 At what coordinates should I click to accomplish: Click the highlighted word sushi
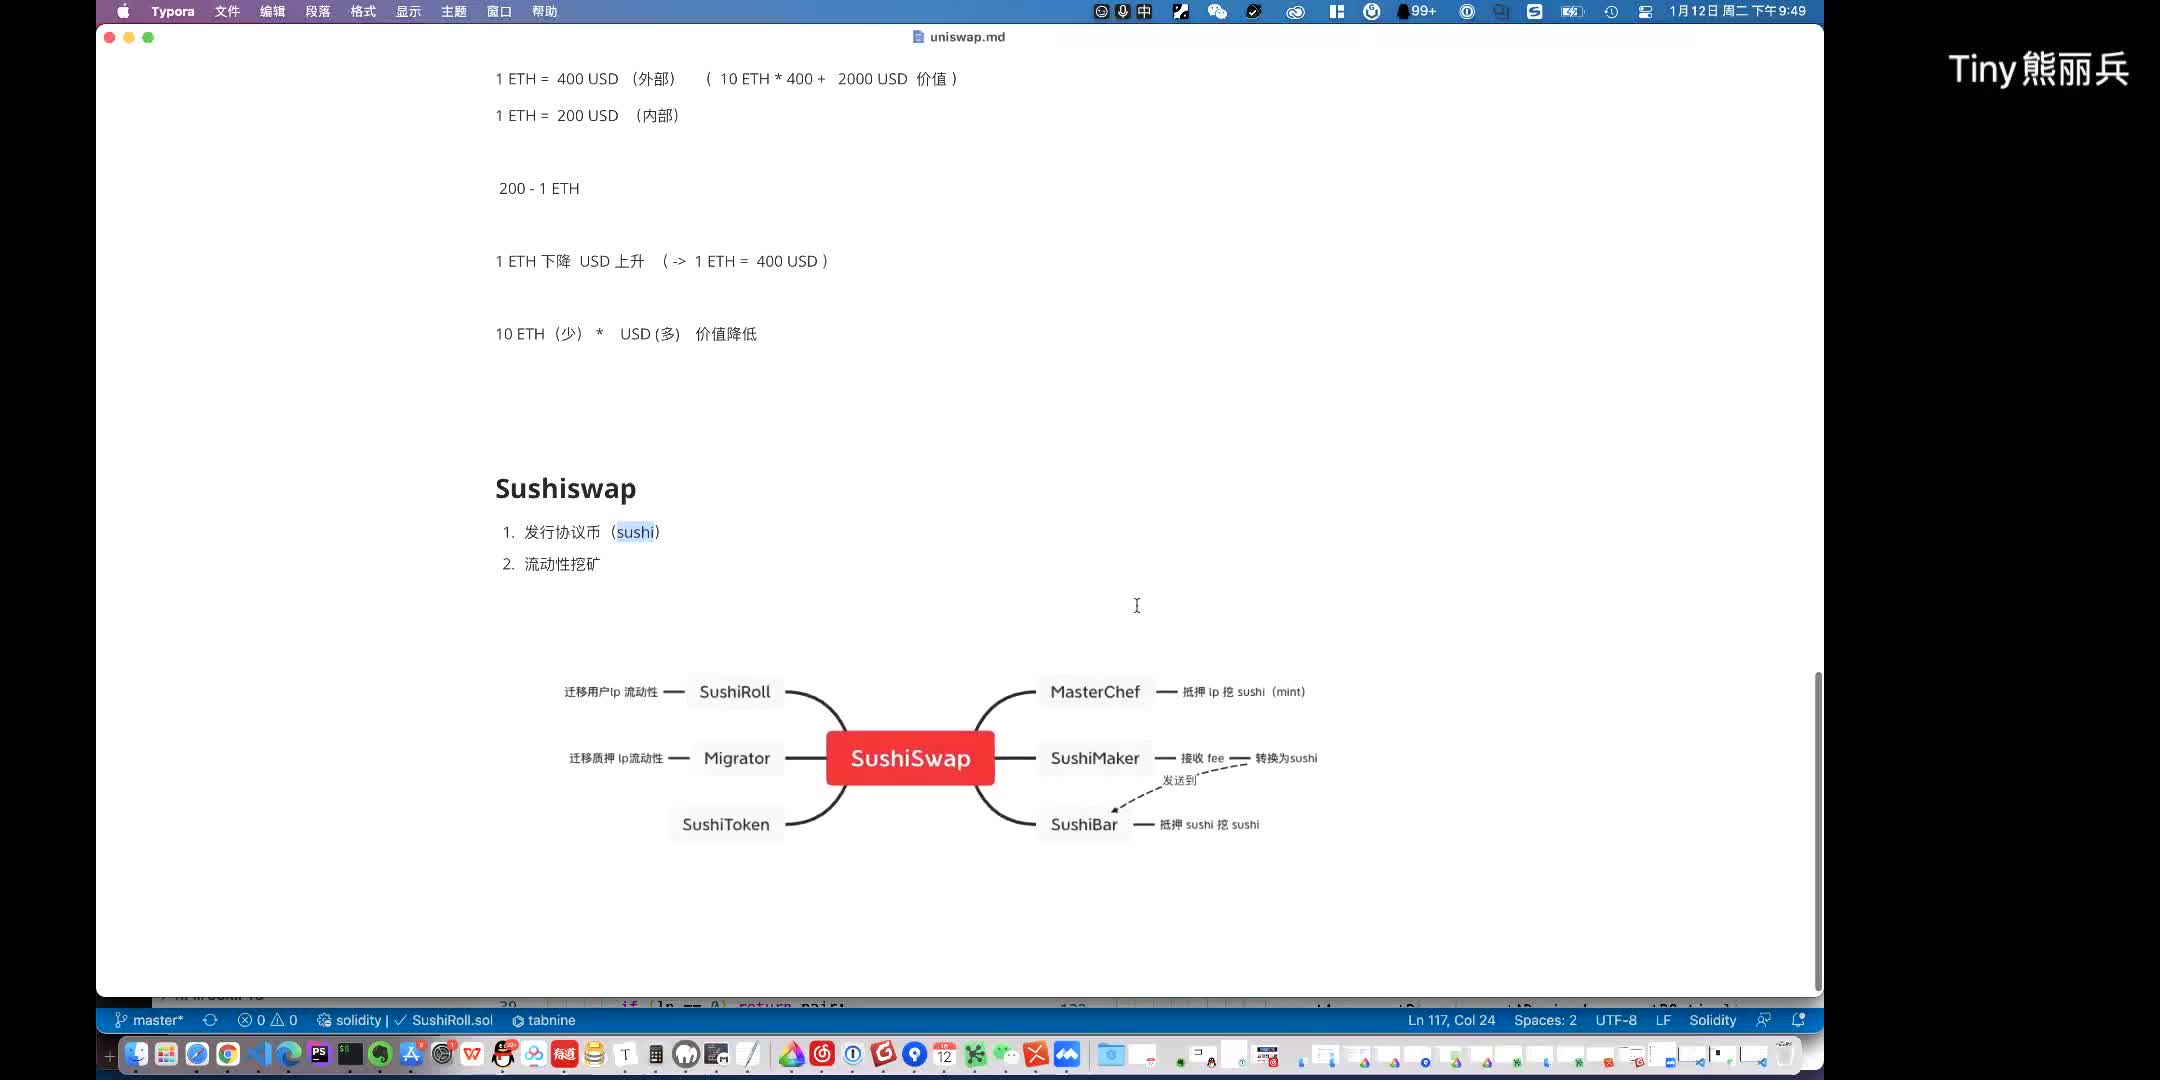click(x=635, y=532)
